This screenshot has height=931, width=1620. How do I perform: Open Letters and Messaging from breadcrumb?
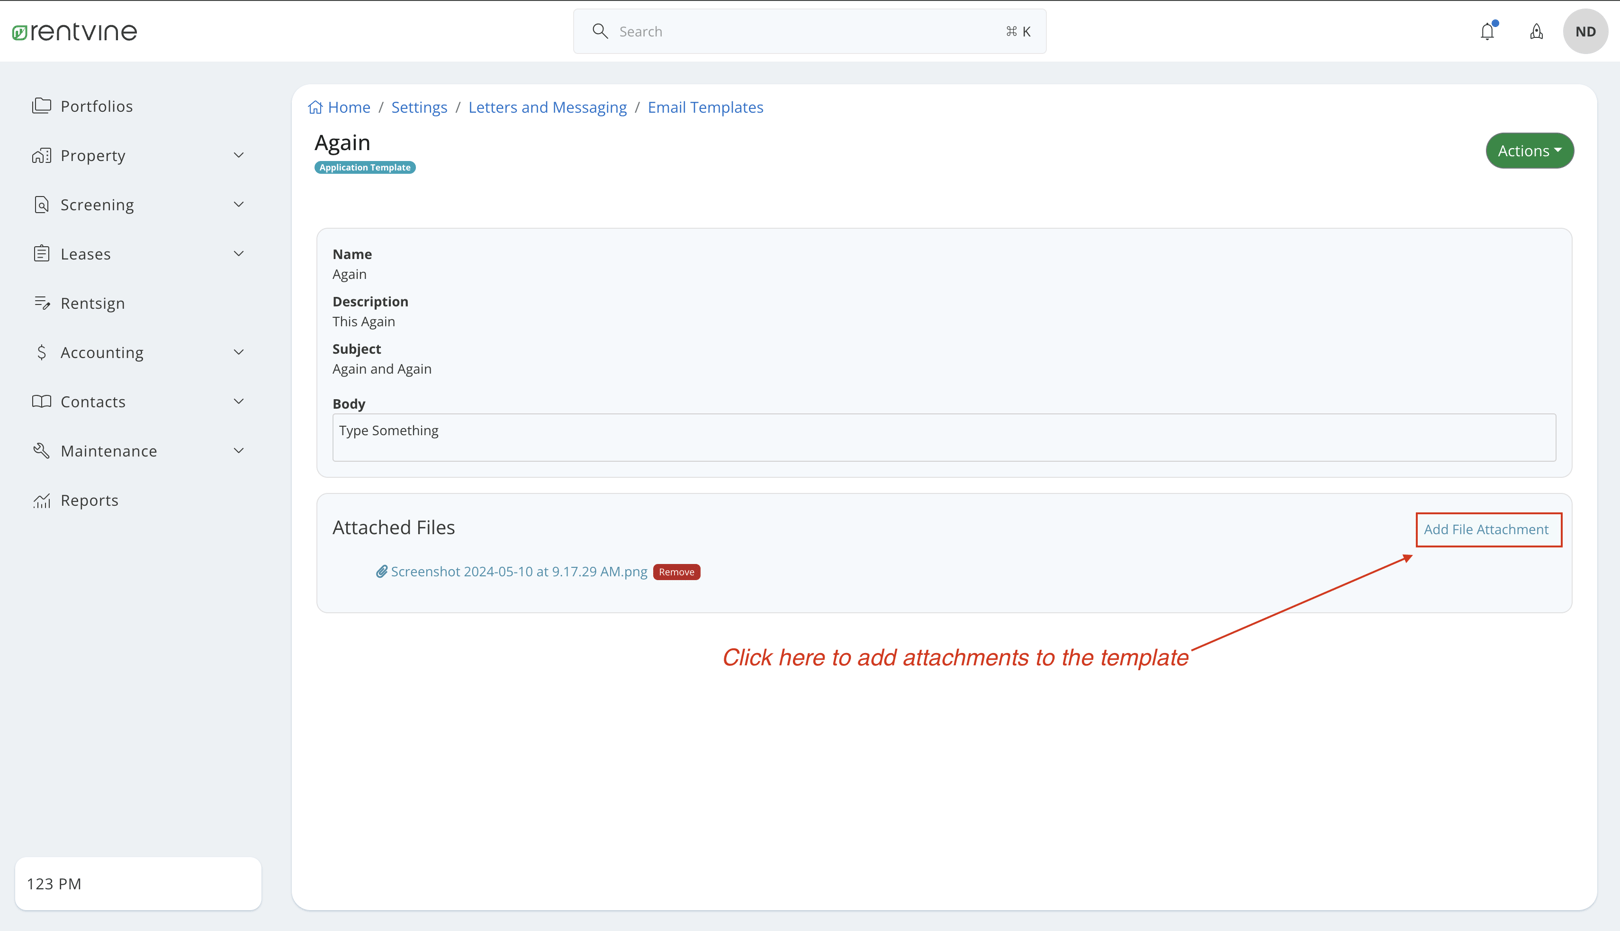547,107
